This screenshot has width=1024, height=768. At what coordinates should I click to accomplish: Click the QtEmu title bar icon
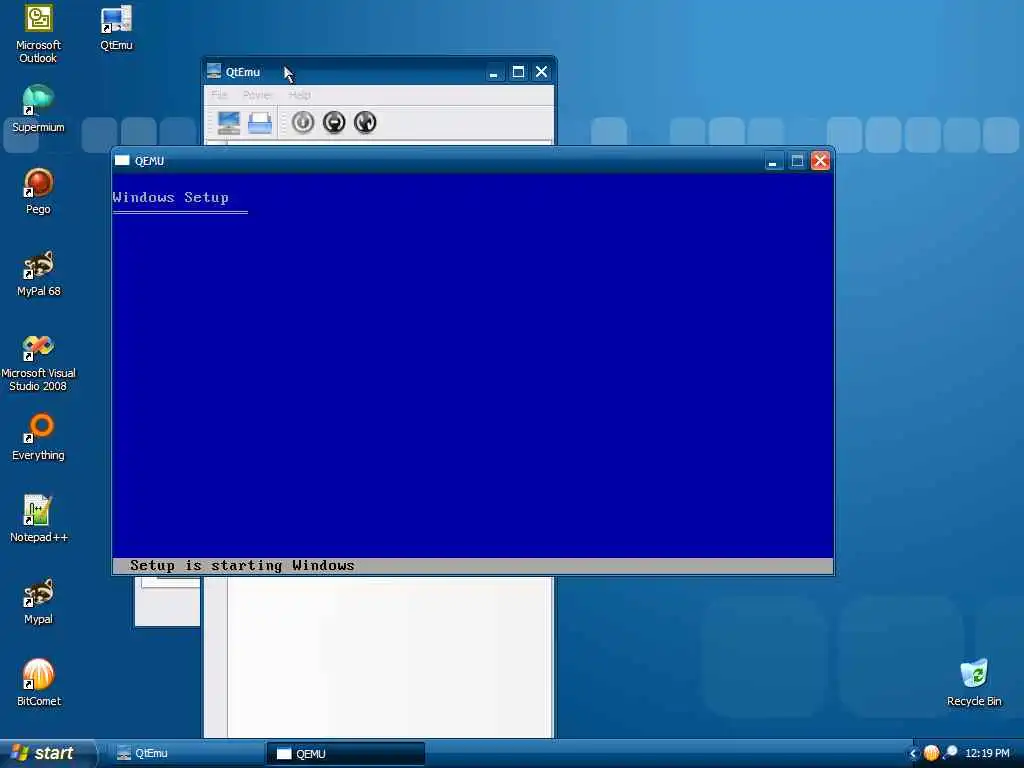tap(214, 71)
